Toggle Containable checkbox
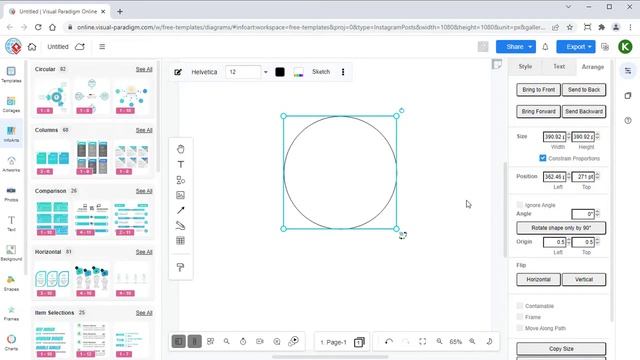 [520, 306]
